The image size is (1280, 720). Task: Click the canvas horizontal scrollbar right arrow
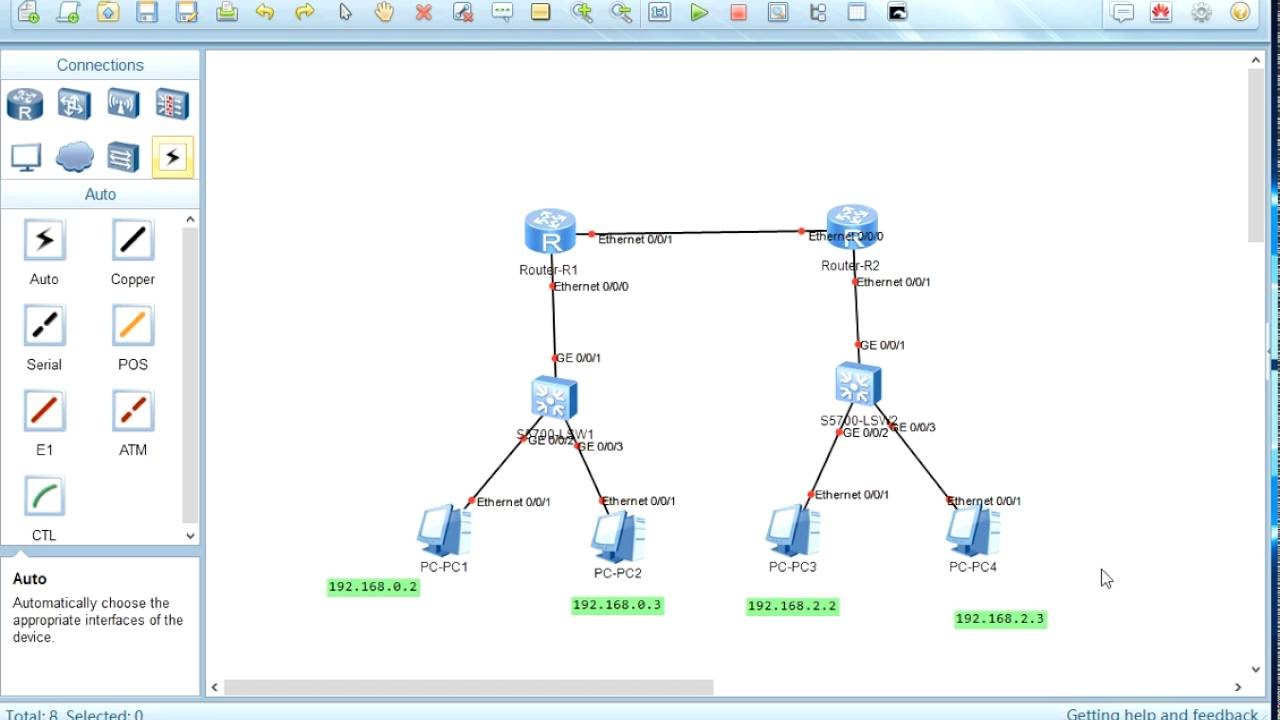pyautogui.click(x=1238, y=687)
